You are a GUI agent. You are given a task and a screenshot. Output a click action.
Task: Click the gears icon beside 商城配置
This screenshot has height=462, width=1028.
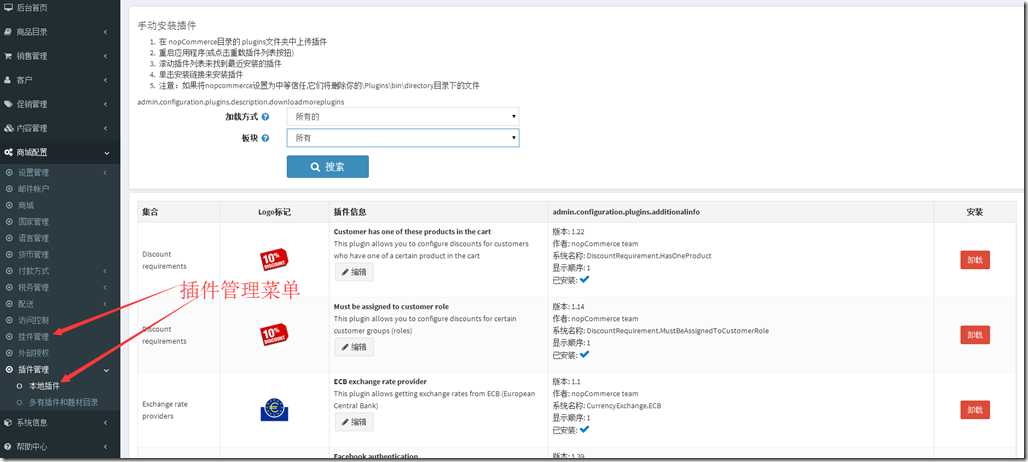pyautogui.click(x=8, y=153)
